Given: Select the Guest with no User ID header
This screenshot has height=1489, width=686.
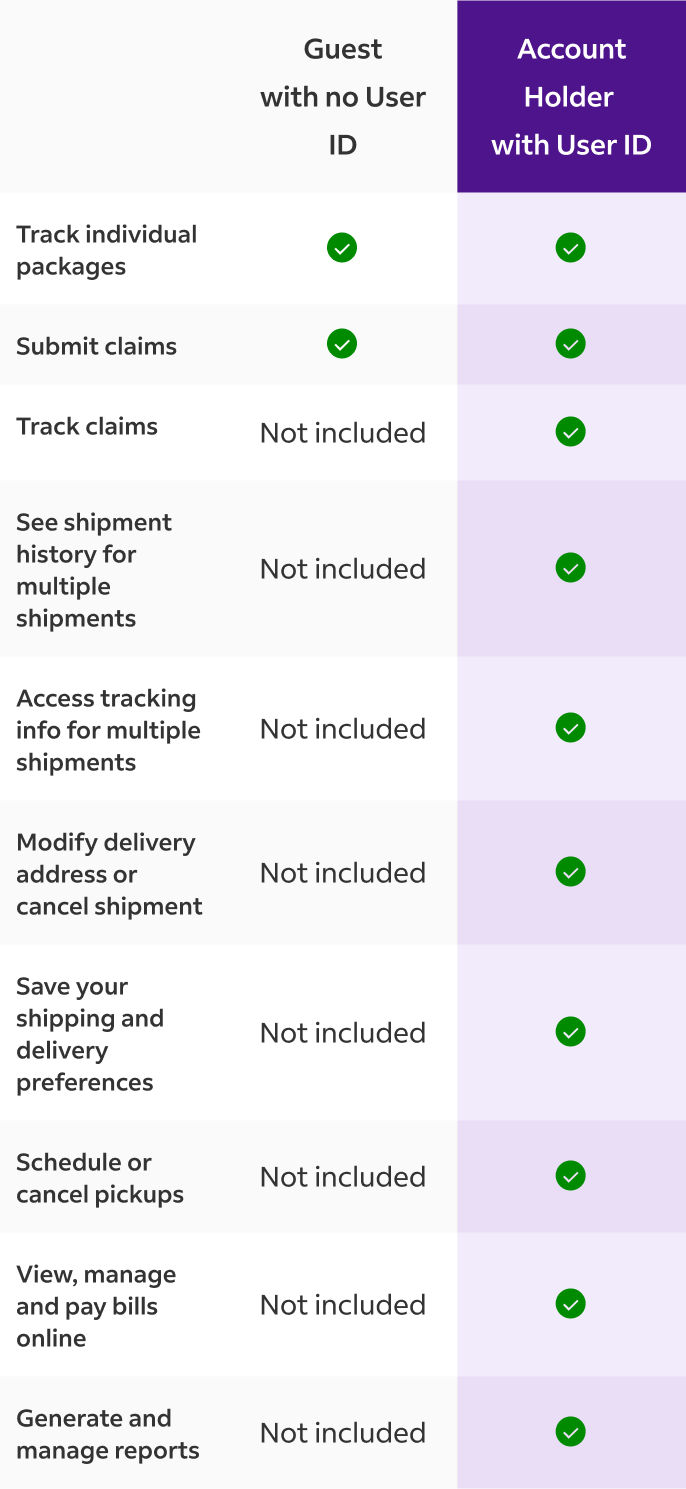Looking at the screenshot, I should point(343,97).
